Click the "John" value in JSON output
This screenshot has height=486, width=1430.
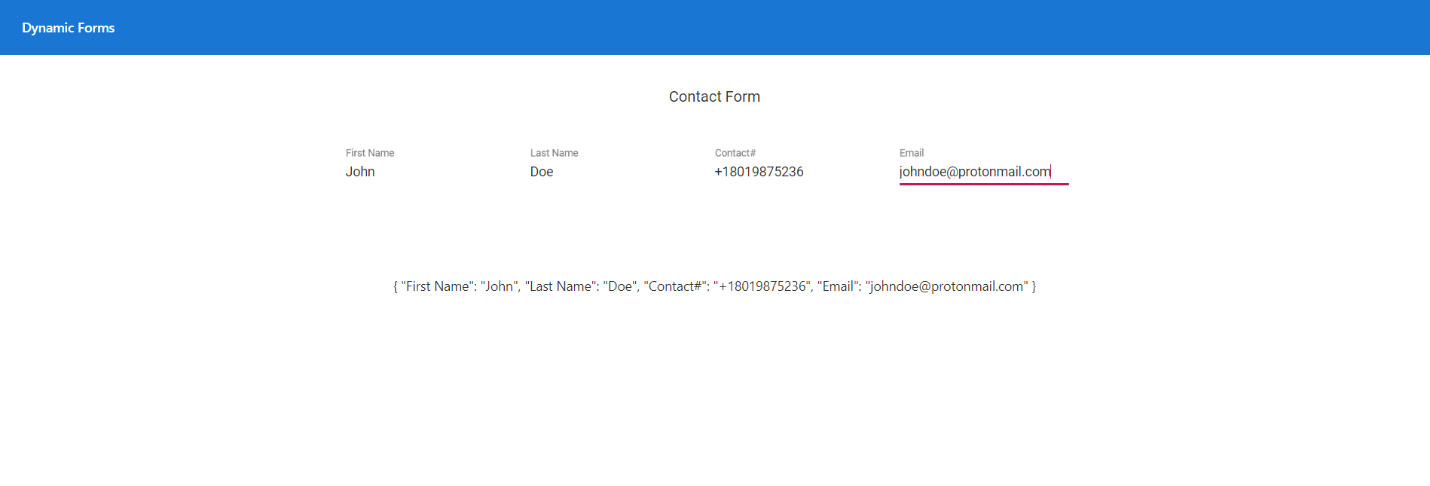(x=499, y=287)
